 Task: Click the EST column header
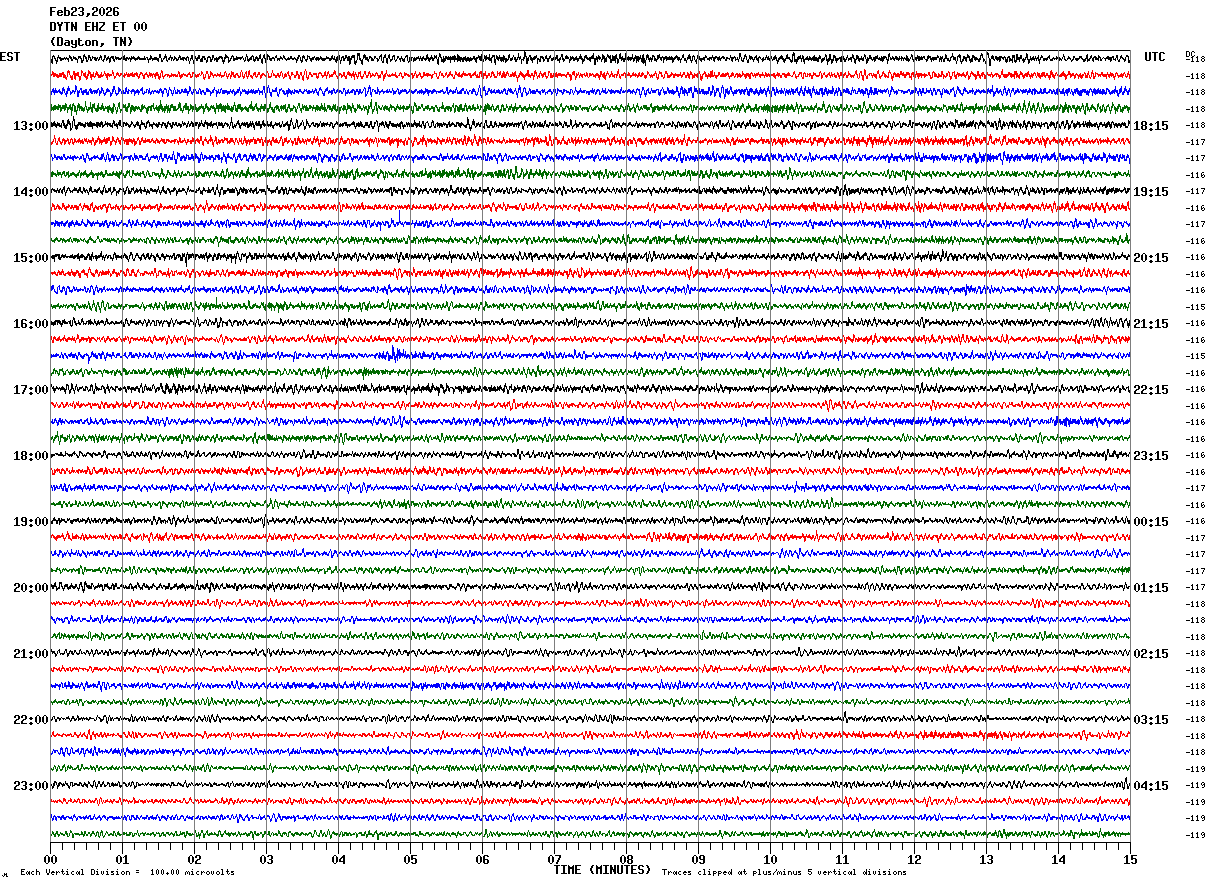pos(10,57)
